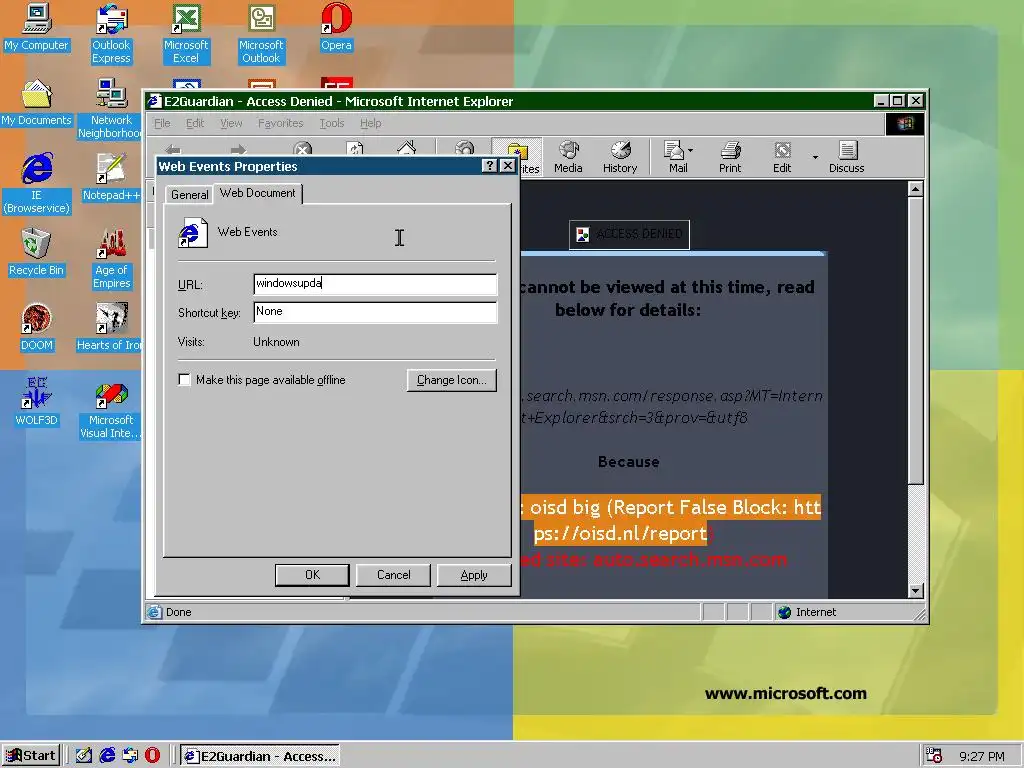Toggle Make this page available offline
This screenshot has height=768, width=1024.
coord(185,379)
